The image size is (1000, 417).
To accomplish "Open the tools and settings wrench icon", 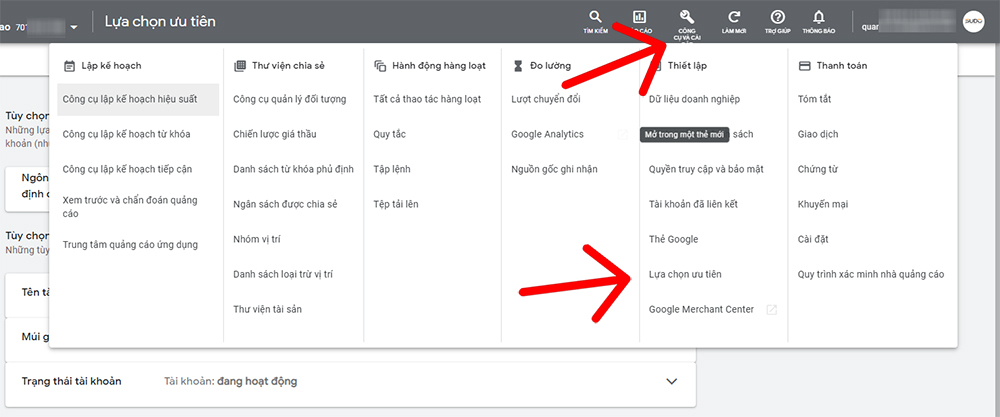I will coord(689,17).
